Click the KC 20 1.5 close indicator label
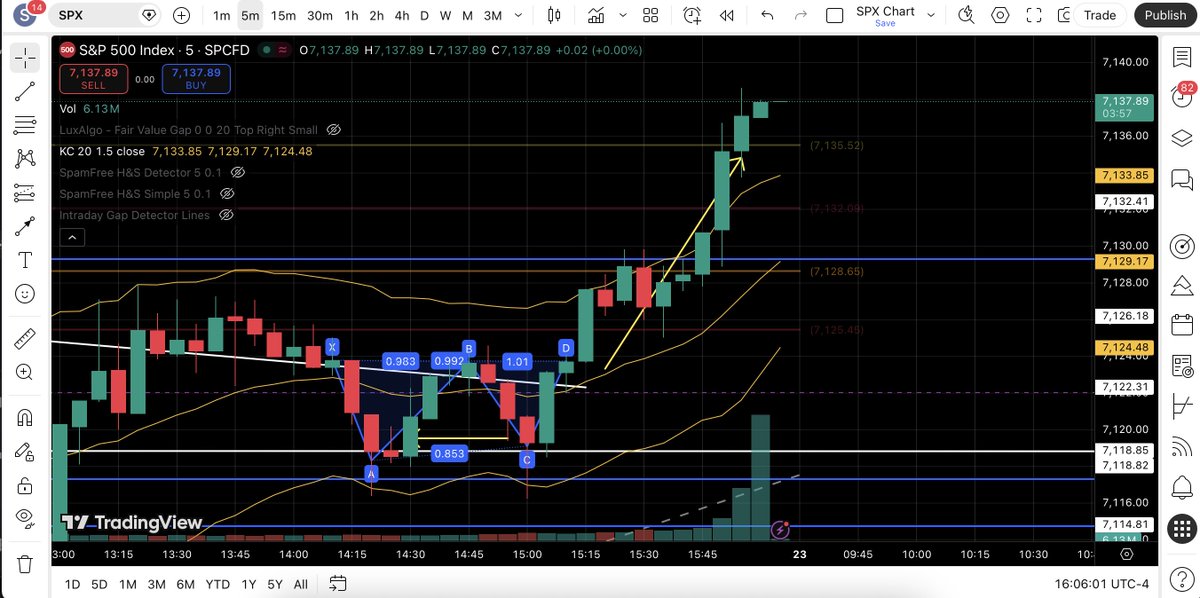 coord(102,151)
